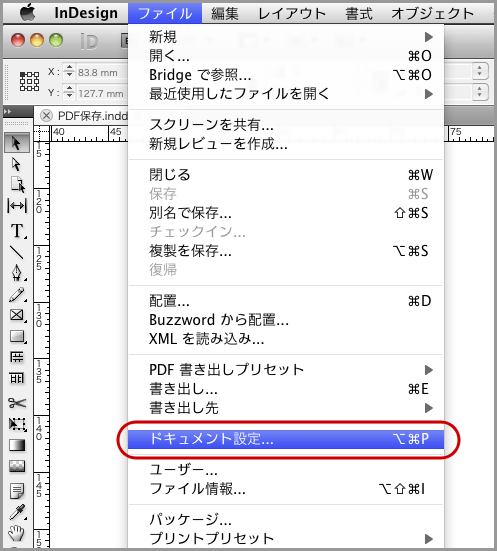Select the Note tool
Viewport: 497px width, 551px height.
(x=17, y=491)
